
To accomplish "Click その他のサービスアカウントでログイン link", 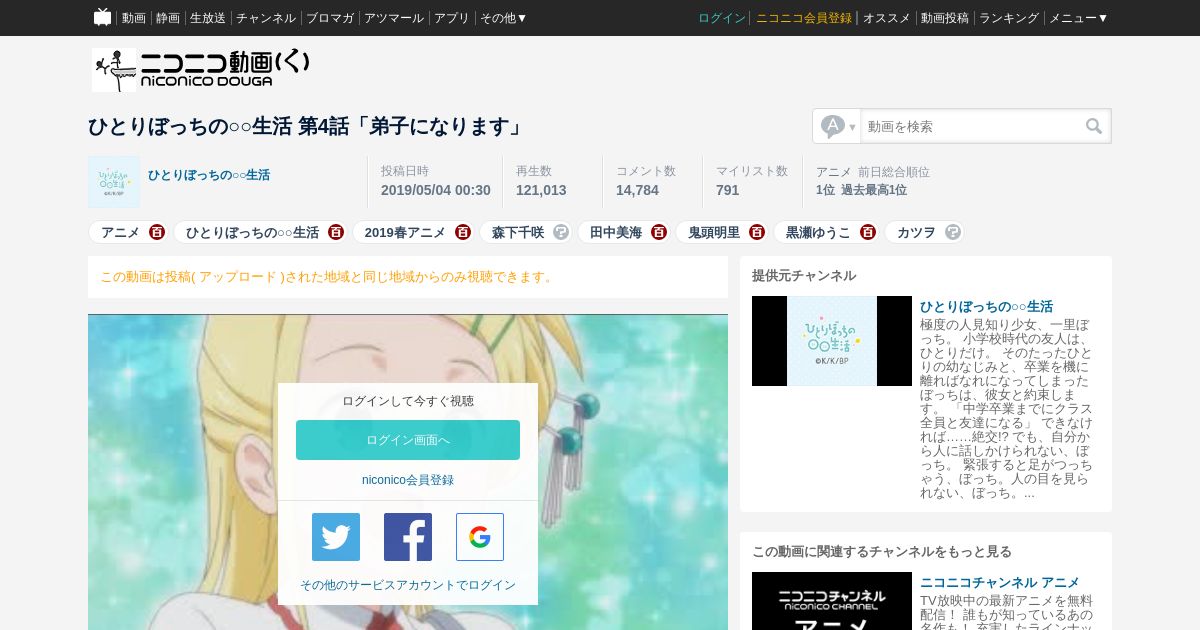I will [x=408, y=585].
